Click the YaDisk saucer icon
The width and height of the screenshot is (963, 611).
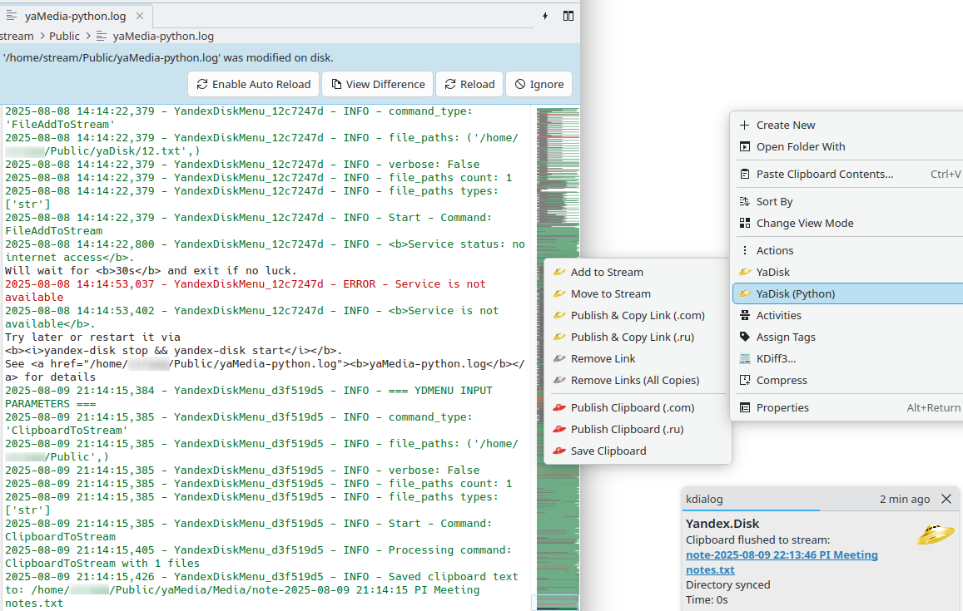pyautogui.click(x=744, y=272)
